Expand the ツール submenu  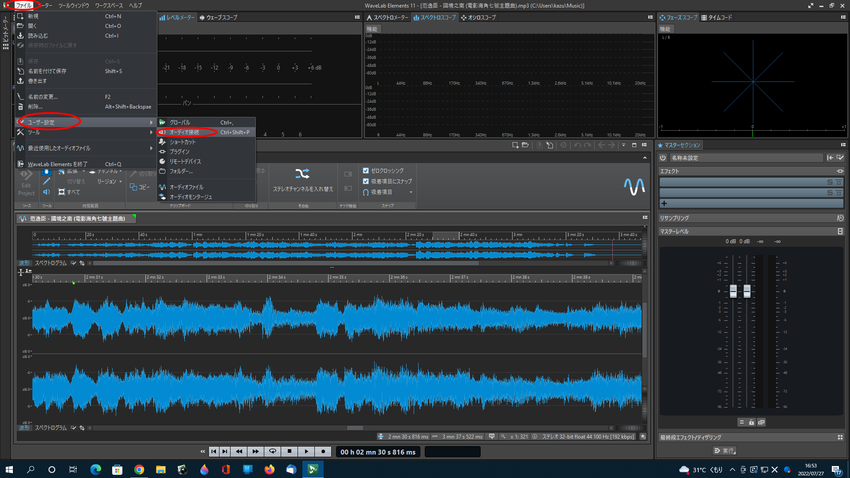pos(86,132)
